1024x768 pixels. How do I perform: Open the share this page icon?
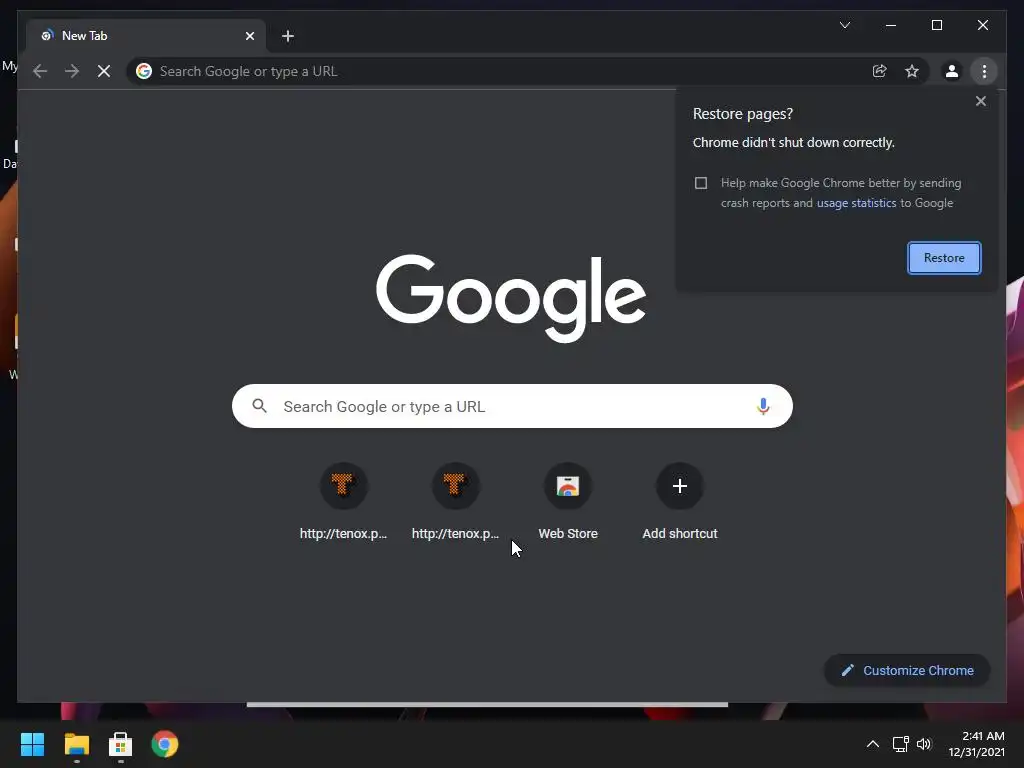pyautogui.click(x=880, y=71)
